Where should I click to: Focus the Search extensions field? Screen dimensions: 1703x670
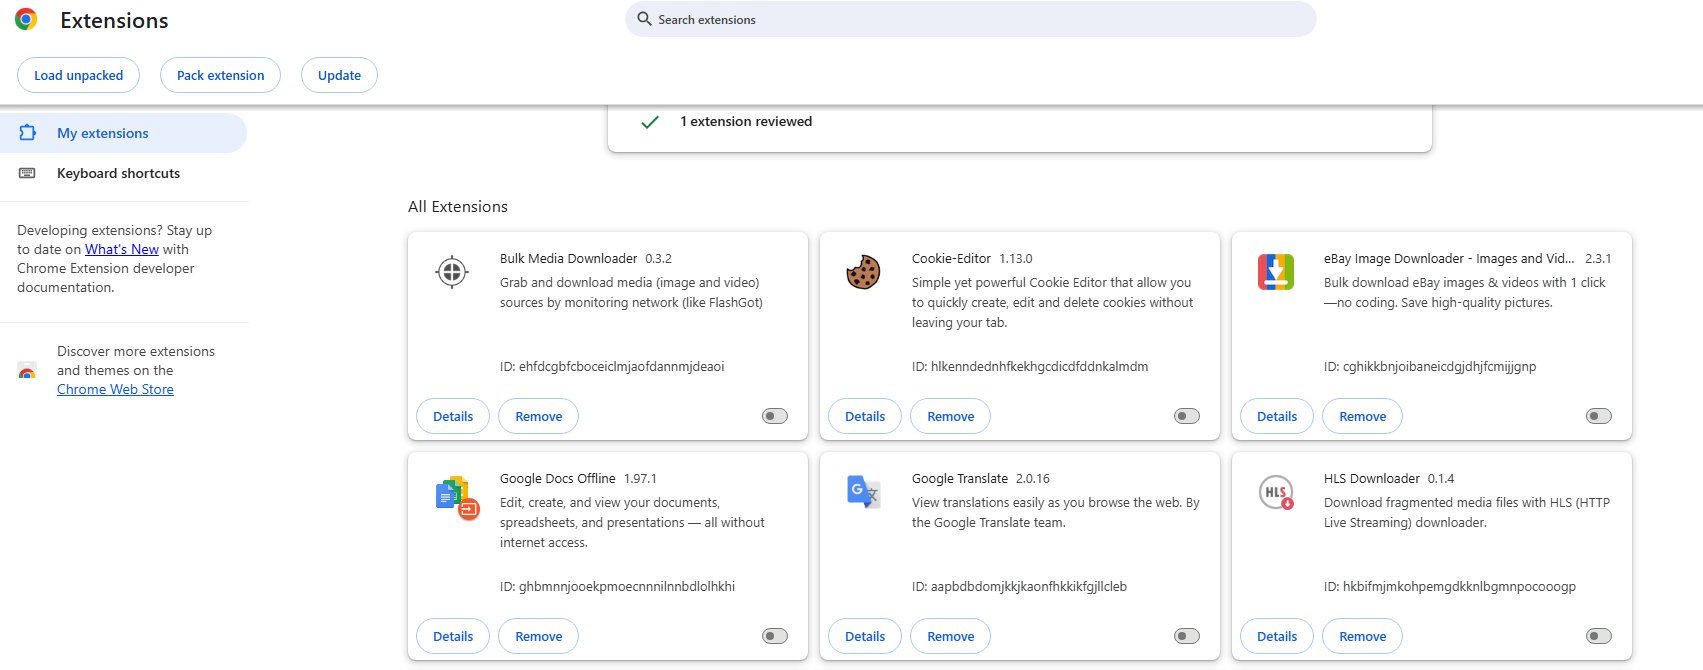click(x=970, y=19)
